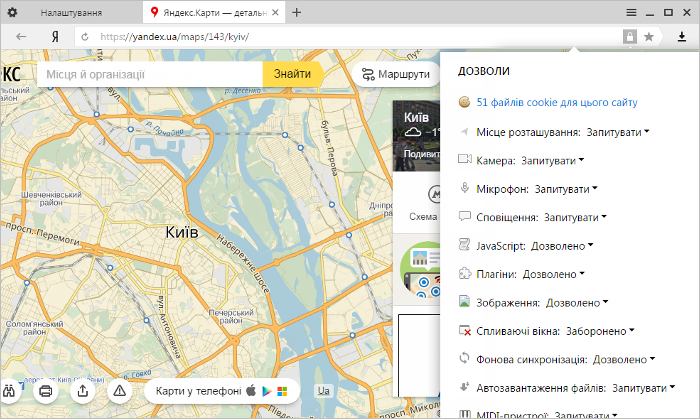This screenshot has height=419, width=700.
Task: Open Камера permission dropdown
Action: coord(553,161)
